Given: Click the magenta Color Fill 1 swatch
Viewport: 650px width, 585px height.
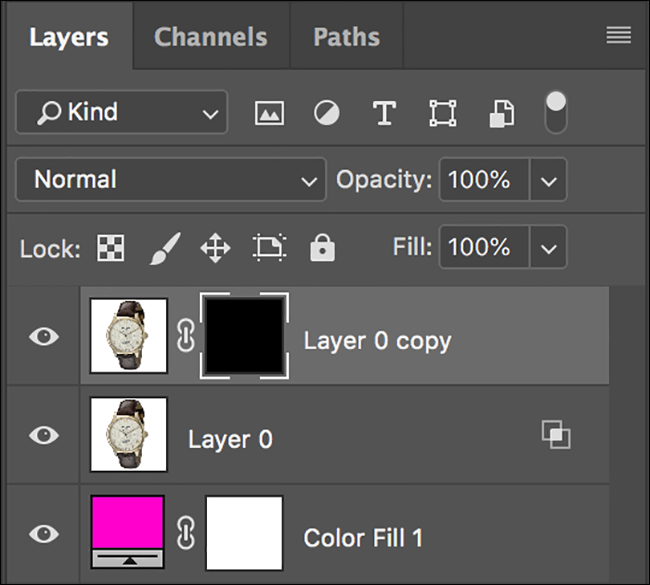Looking at the screenshot, I should (128, 522).
